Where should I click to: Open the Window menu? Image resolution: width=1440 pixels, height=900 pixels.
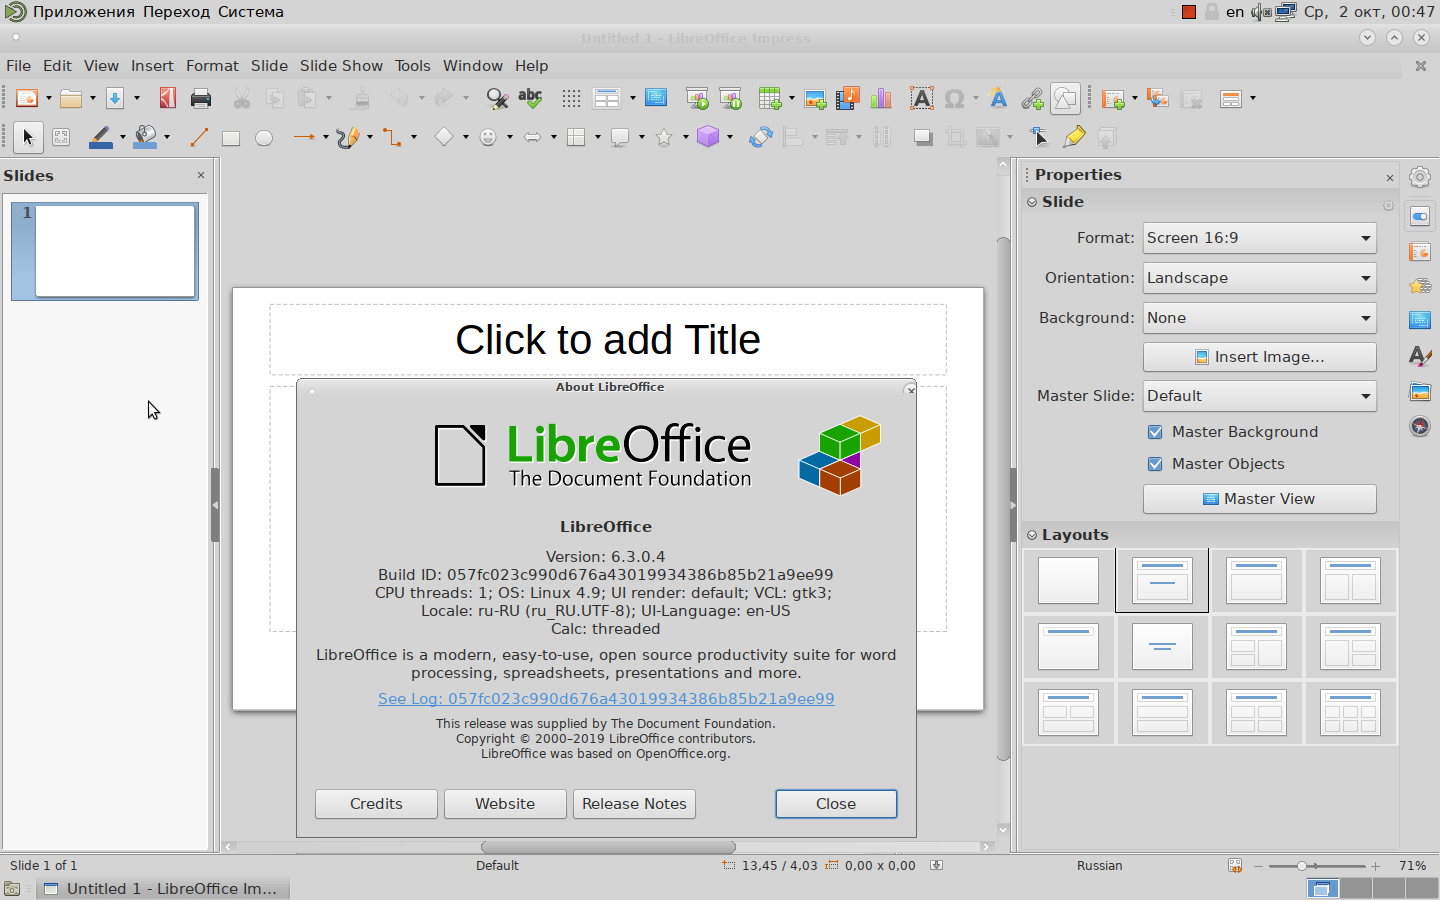(x=473, y=66)
